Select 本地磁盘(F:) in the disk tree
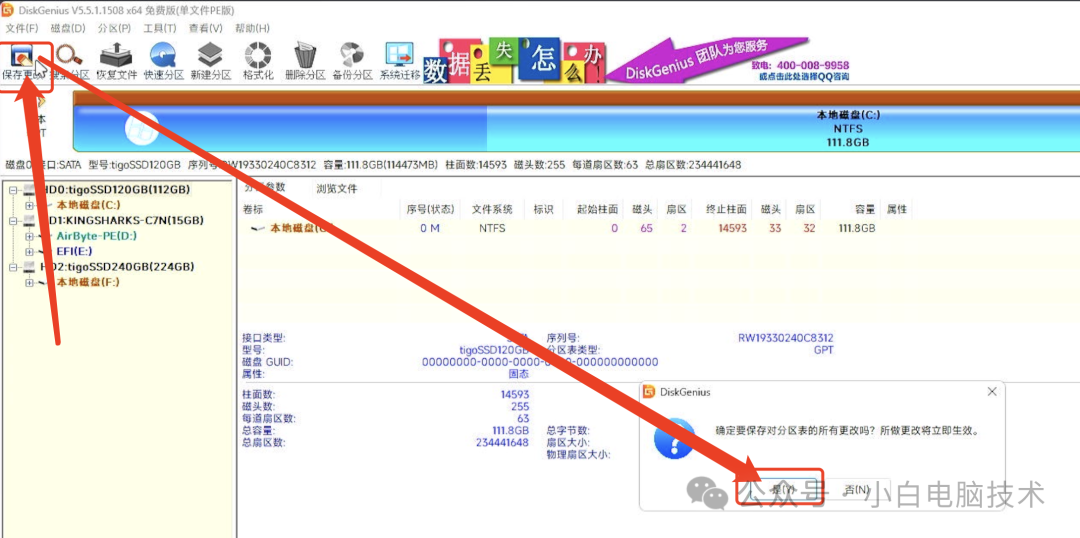Viewport: 1080px width, 538px height. tap(87, 282)
